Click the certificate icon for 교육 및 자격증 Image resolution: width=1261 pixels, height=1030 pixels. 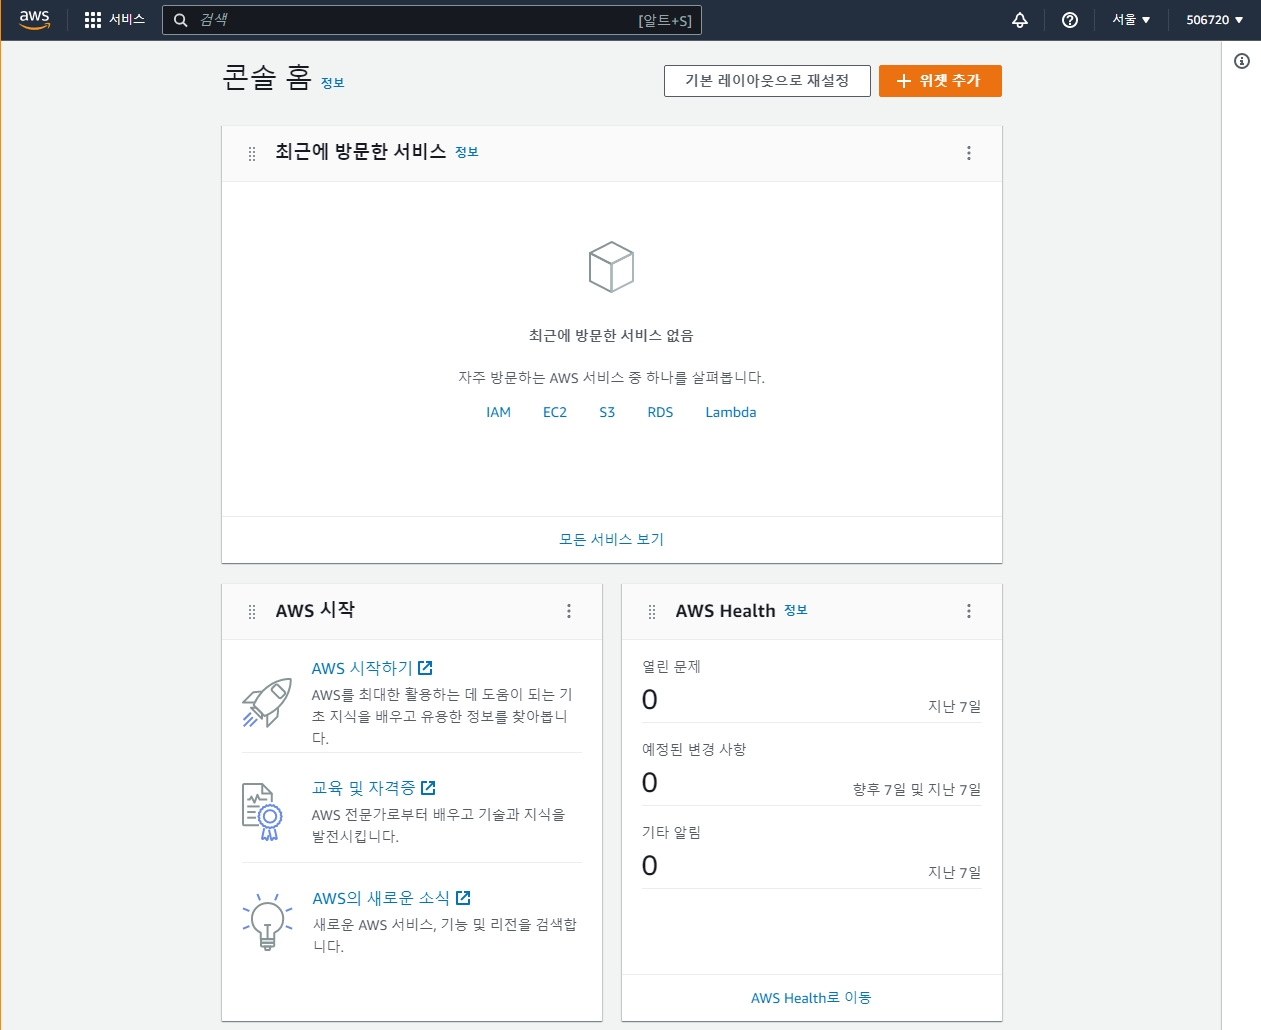[262, 811]
